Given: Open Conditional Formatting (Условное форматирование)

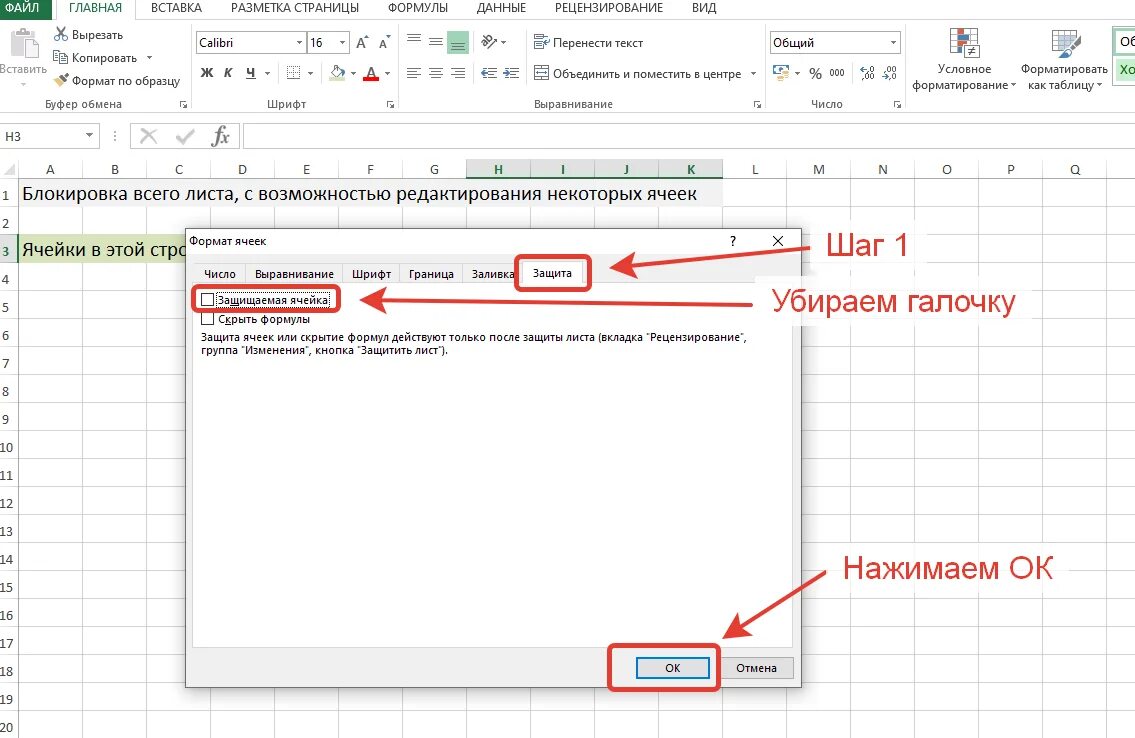Looking at the screenshot, I should (964, 59).
